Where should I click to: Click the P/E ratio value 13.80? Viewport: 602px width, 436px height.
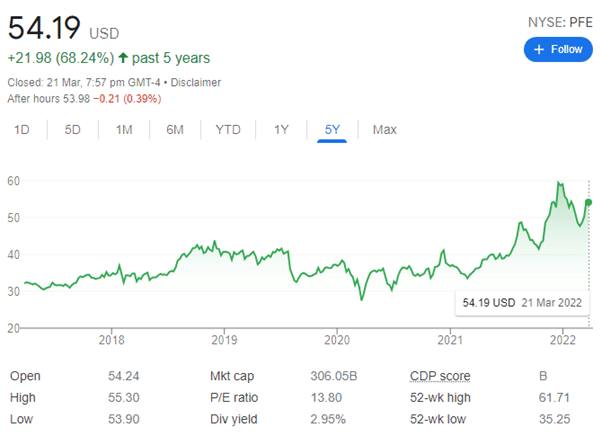pos(326,398)
